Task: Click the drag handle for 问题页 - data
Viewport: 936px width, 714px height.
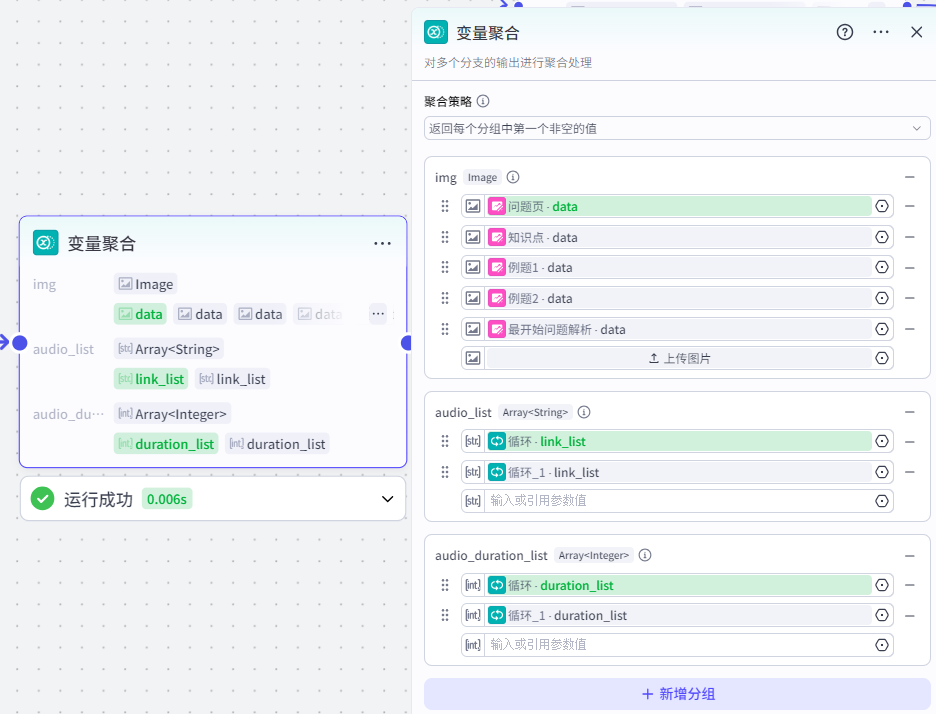Action: (445, 207)
